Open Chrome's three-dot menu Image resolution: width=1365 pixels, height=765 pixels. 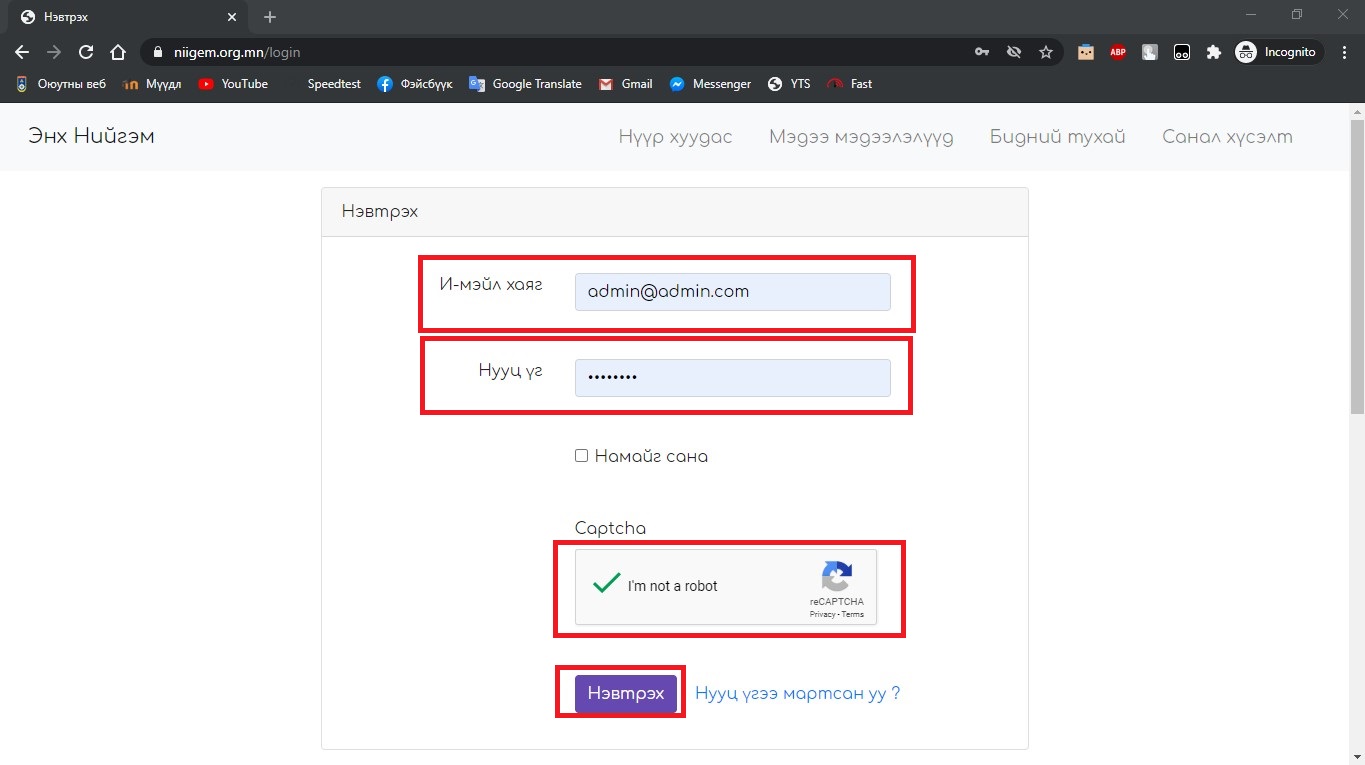(1345, 52)
